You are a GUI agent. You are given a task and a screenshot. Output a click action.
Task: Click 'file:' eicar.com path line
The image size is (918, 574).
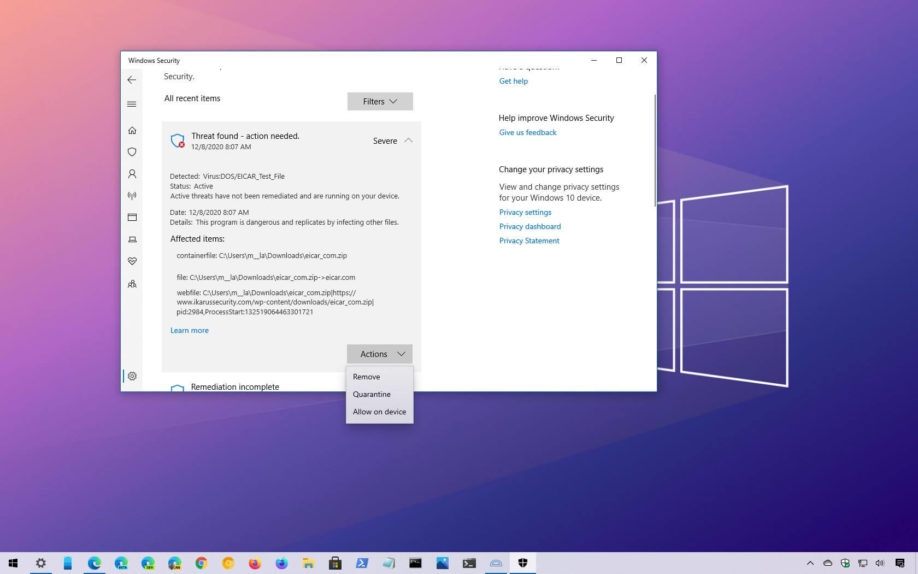(x=266, y=277)
